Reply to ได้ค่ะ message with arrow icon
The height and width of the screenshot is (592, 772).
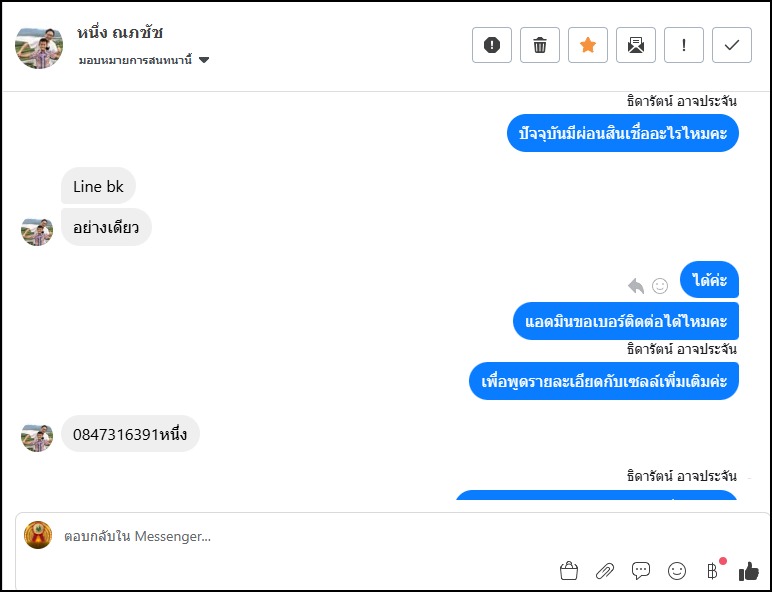(x=636, y=286)
